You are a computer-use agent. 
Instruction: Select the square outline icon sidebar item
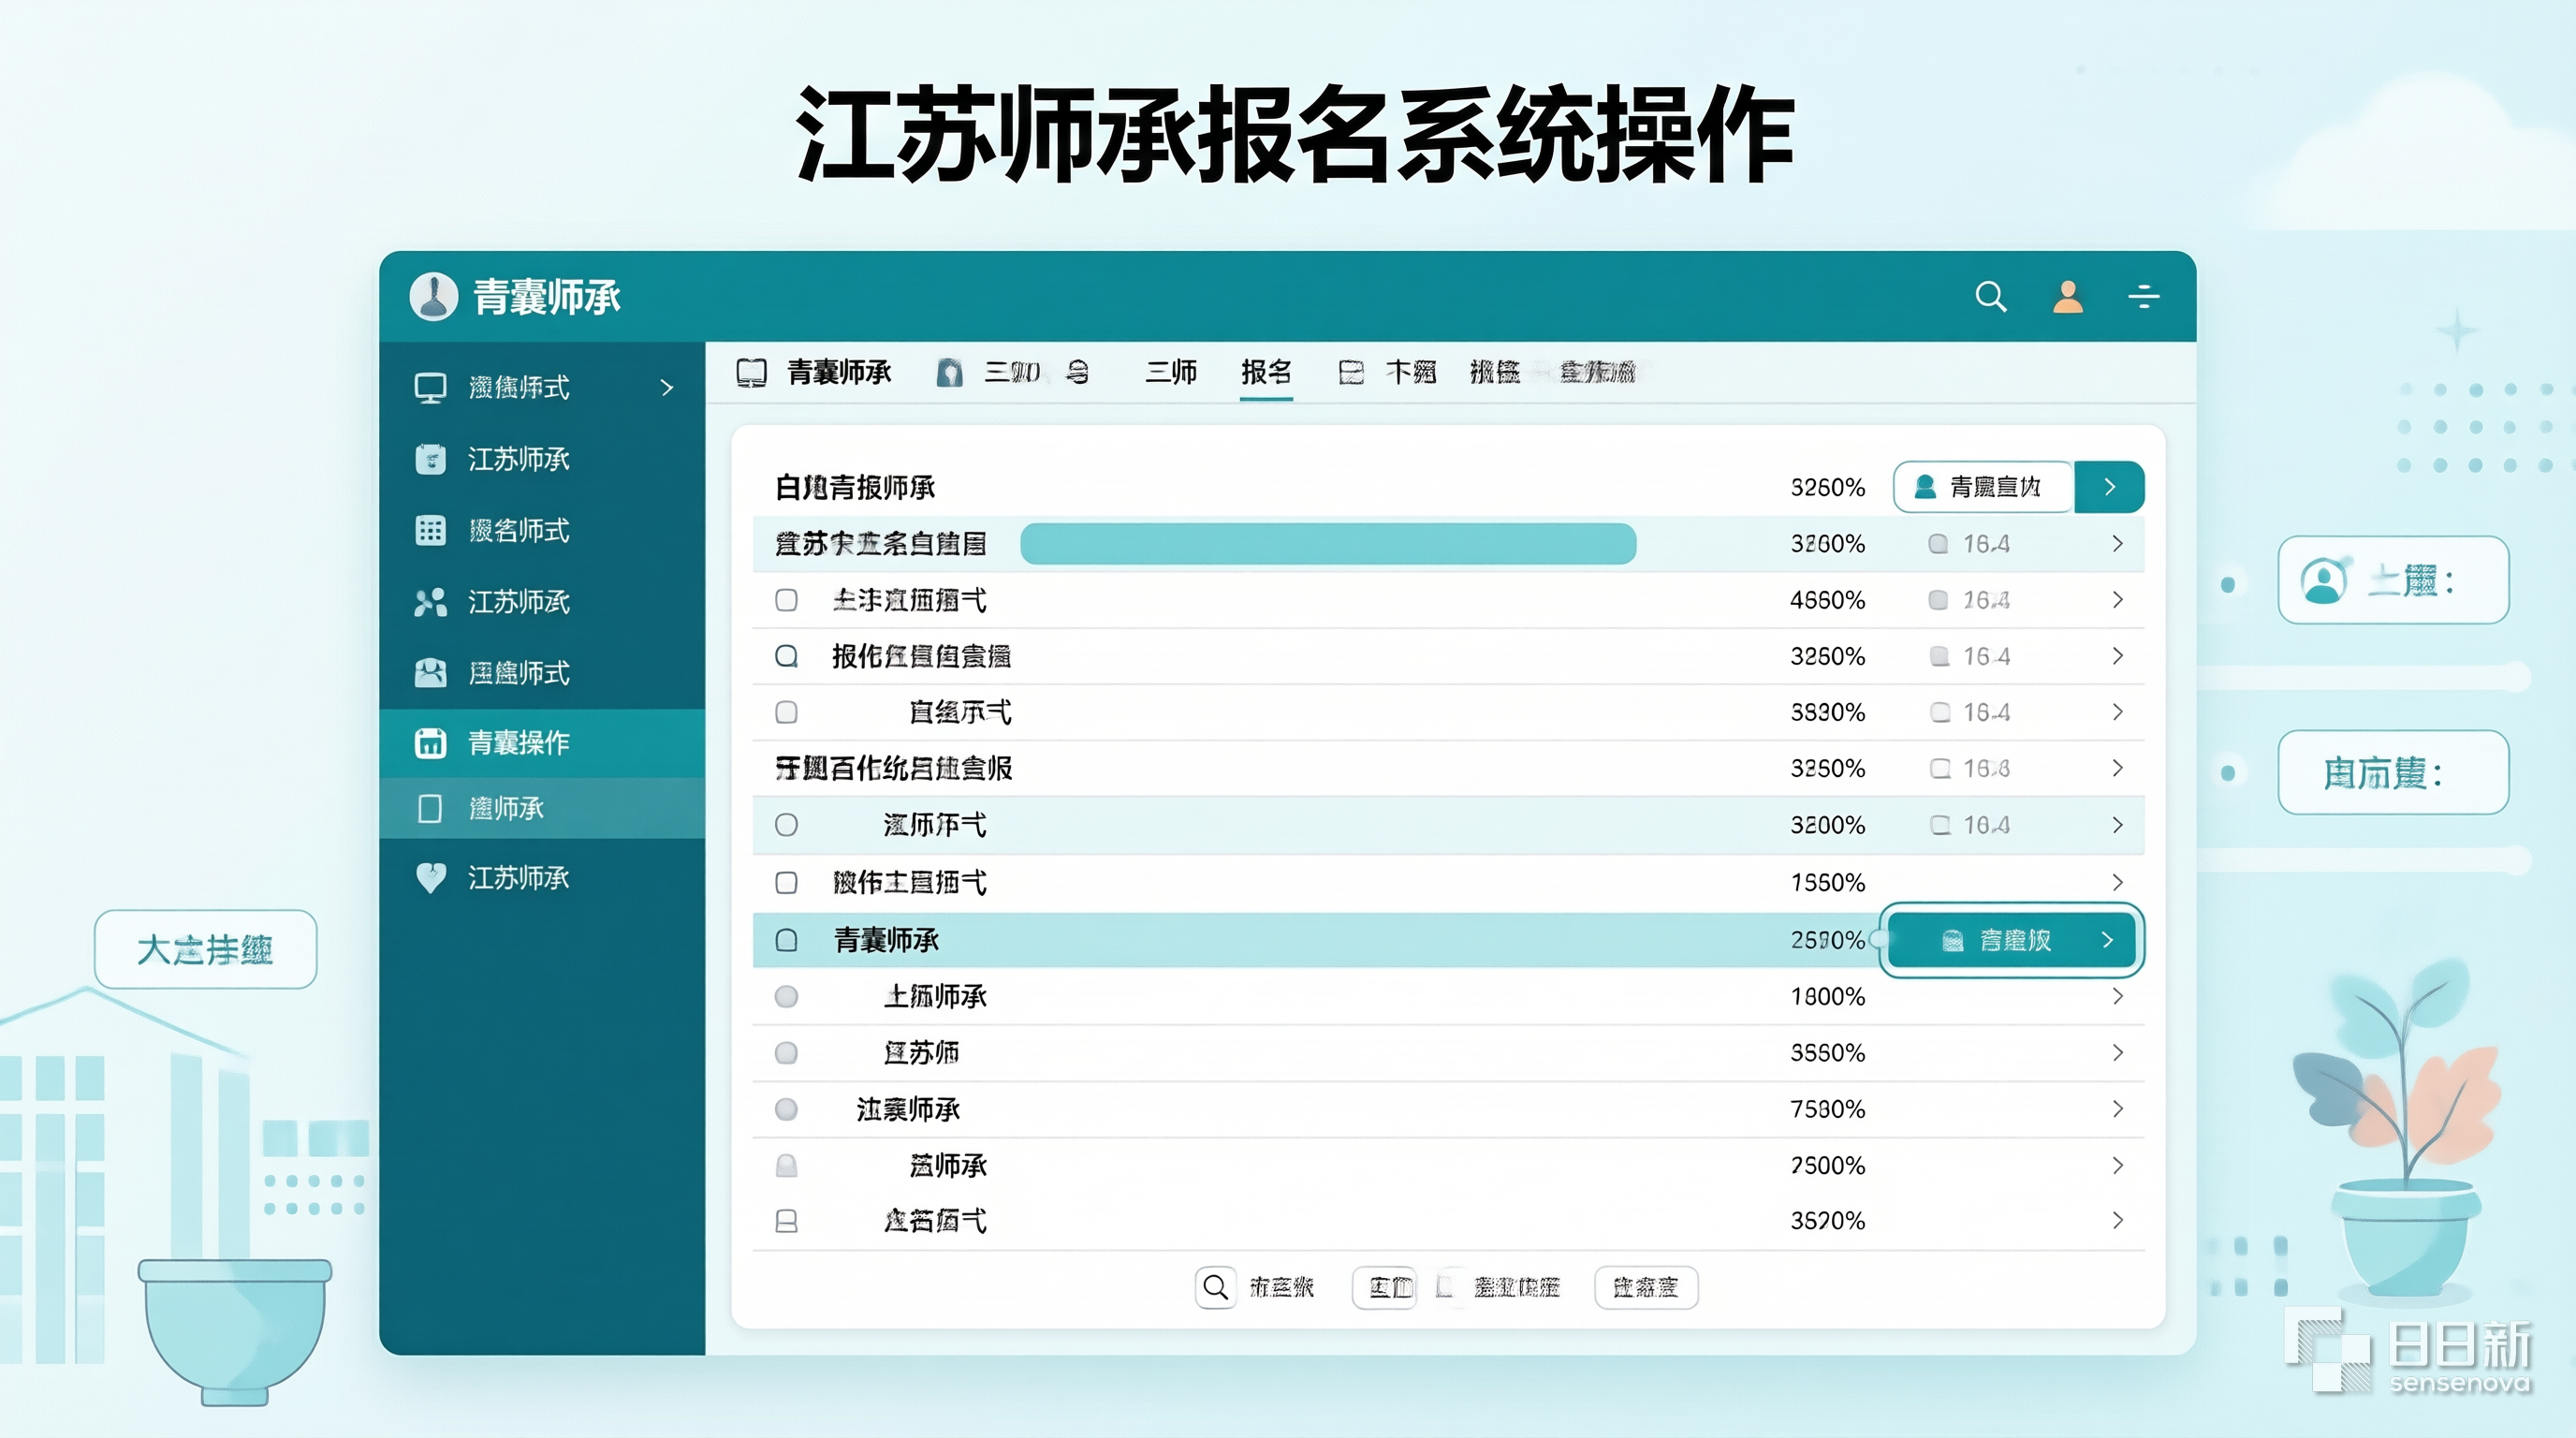click(430, 808)
